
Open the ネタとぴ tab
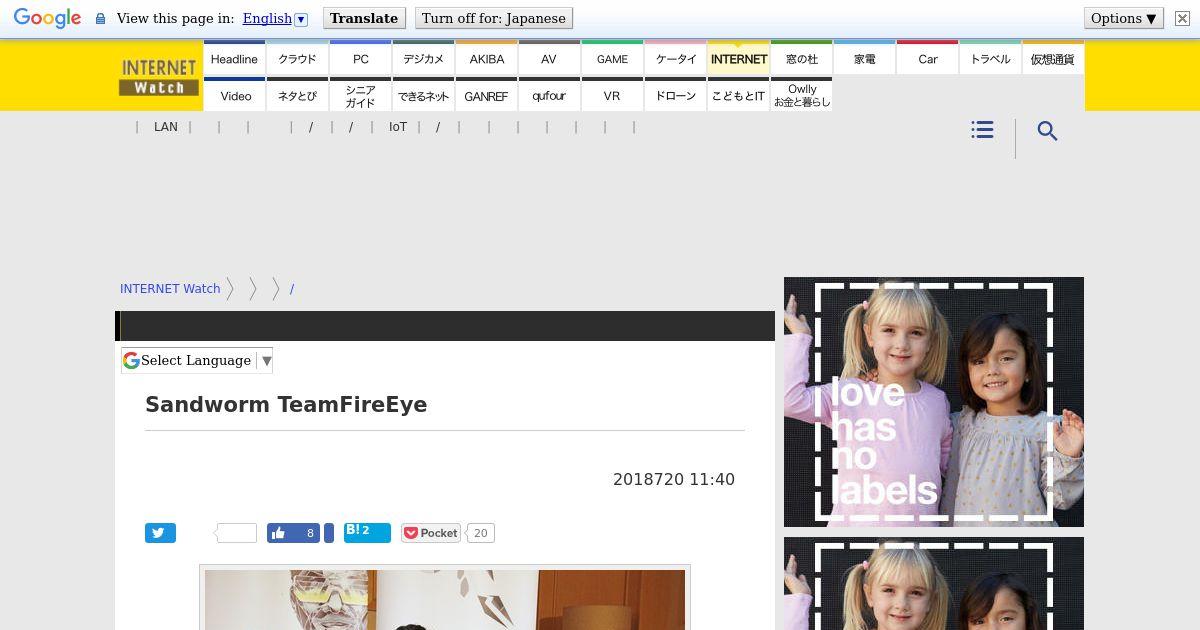pos(297,95)
